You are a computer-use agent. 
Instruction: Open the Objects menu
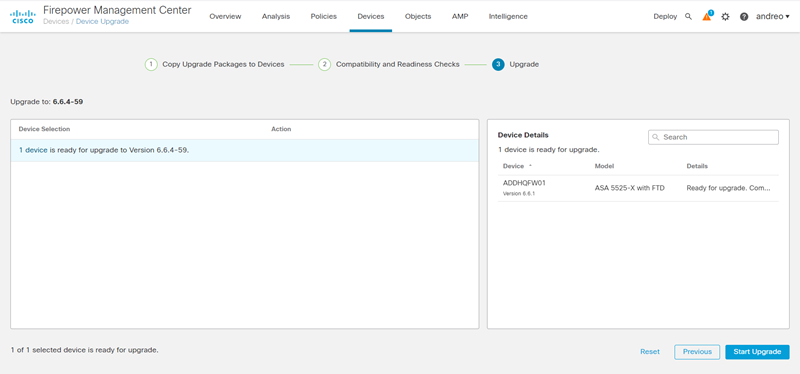(x=418, y=16)
